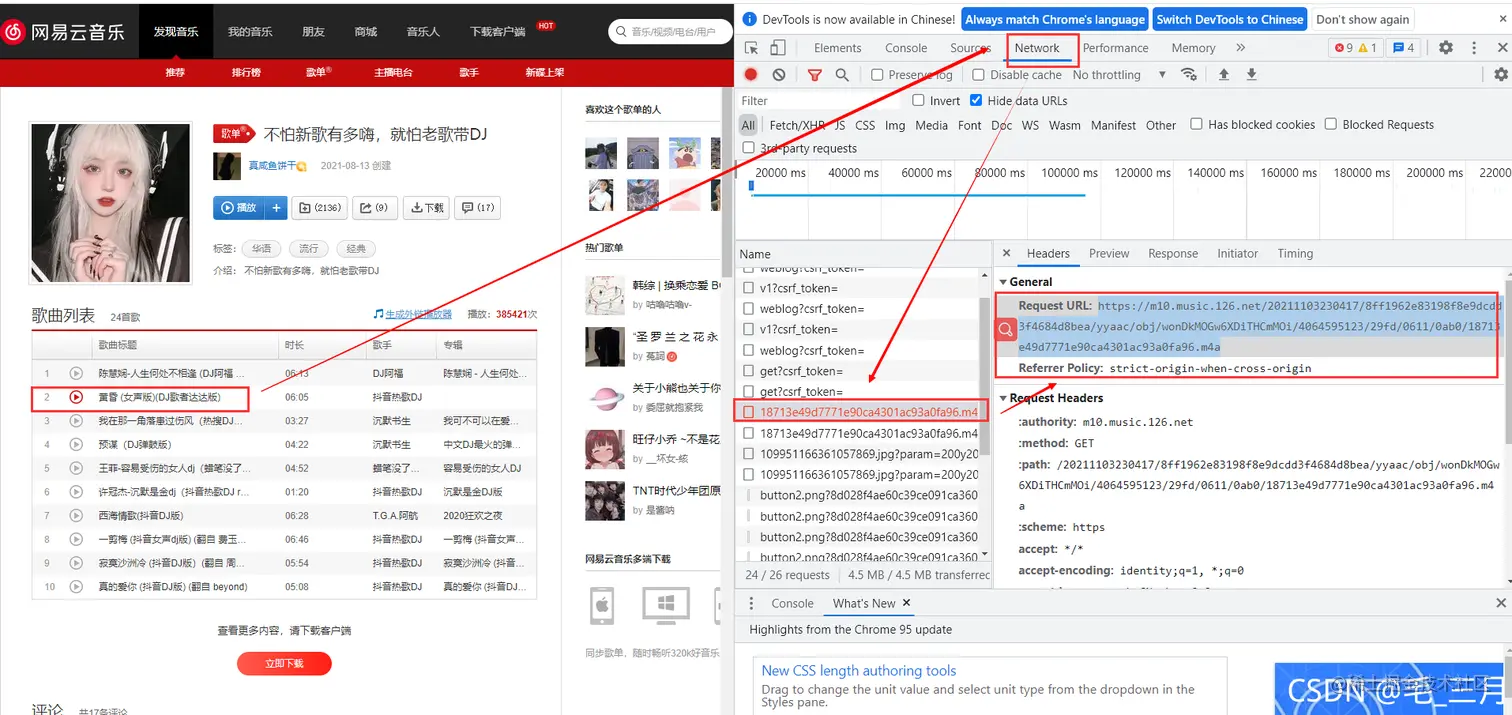Enable the Preserve log checkbox
The width and height of the screenshot is (1512, 715).
tap(879, 74)
